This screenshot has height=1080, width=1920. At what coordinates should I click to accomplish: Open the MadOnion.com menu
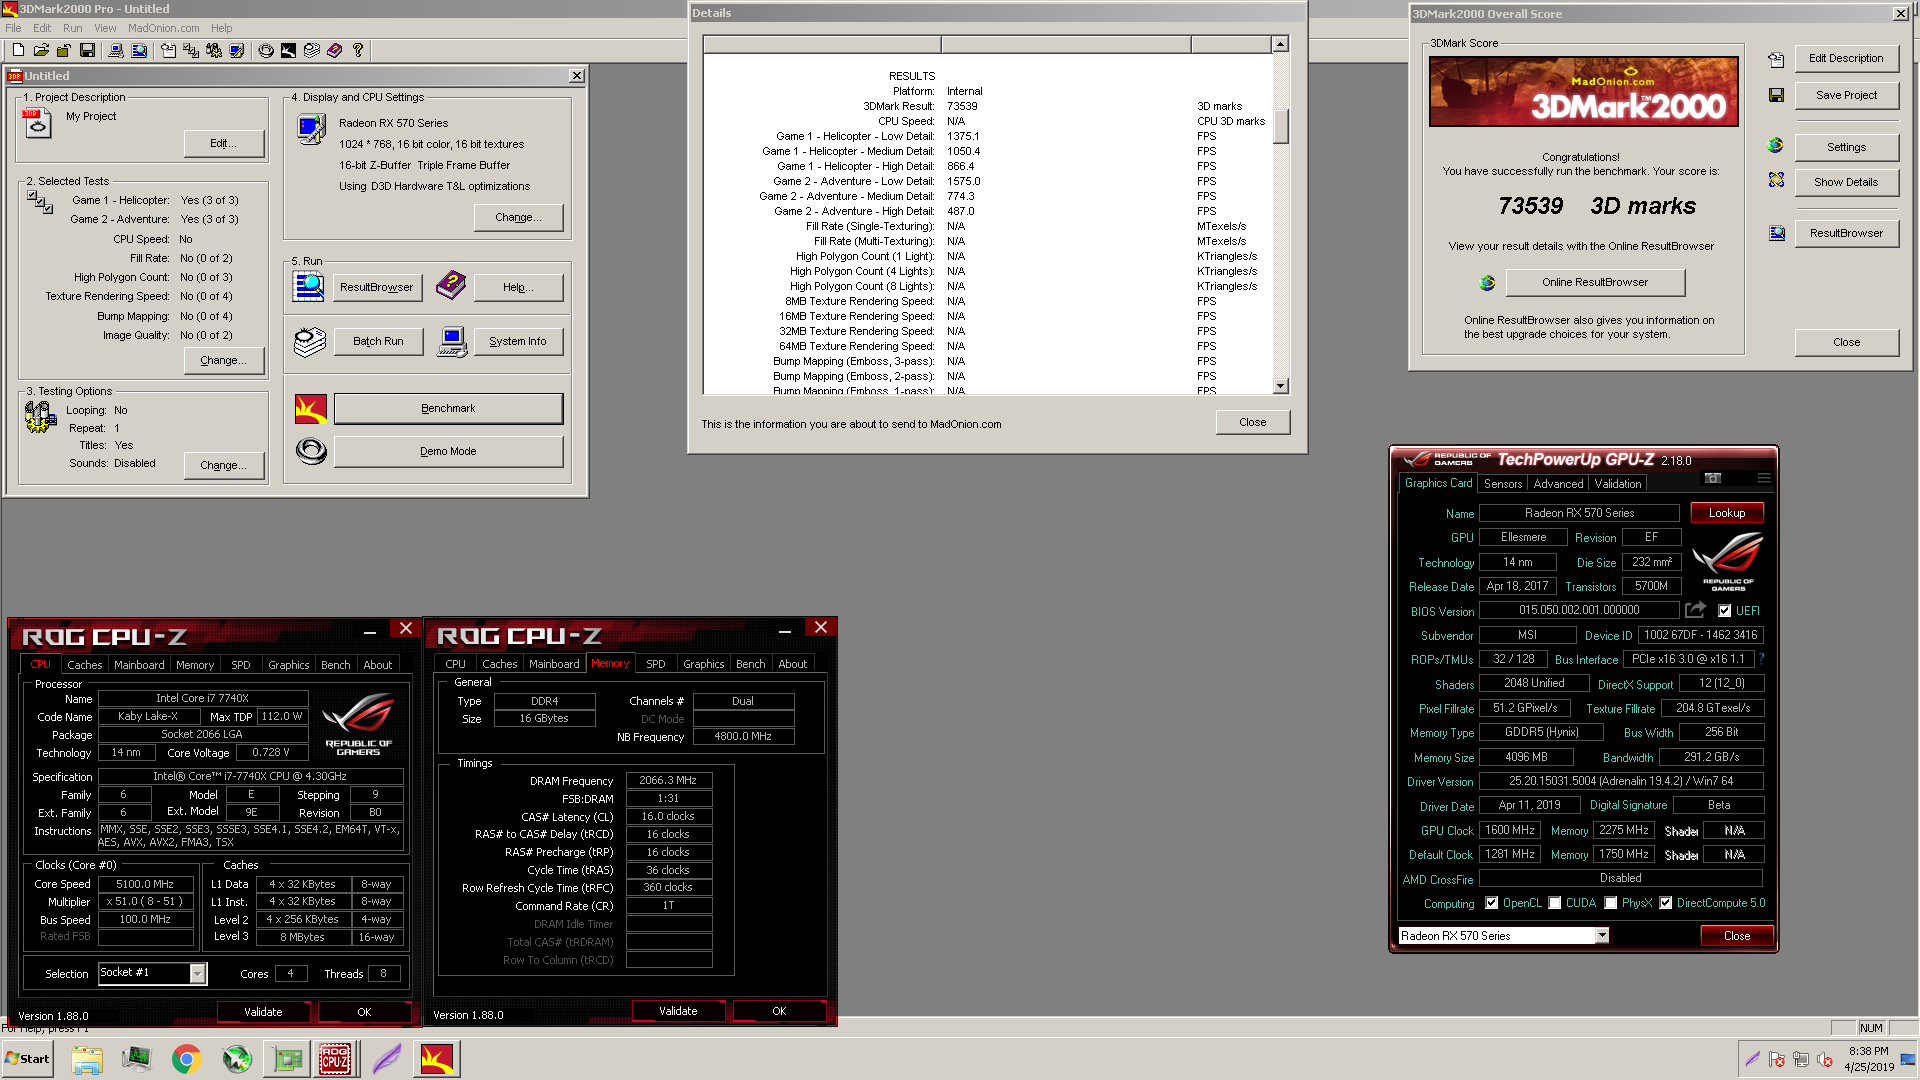(163, 28)
